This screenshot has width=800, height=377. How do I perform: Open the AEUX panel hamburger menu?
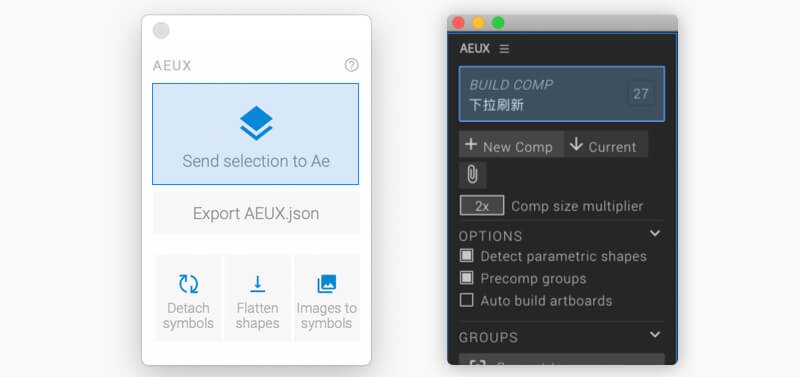(504, 49)
